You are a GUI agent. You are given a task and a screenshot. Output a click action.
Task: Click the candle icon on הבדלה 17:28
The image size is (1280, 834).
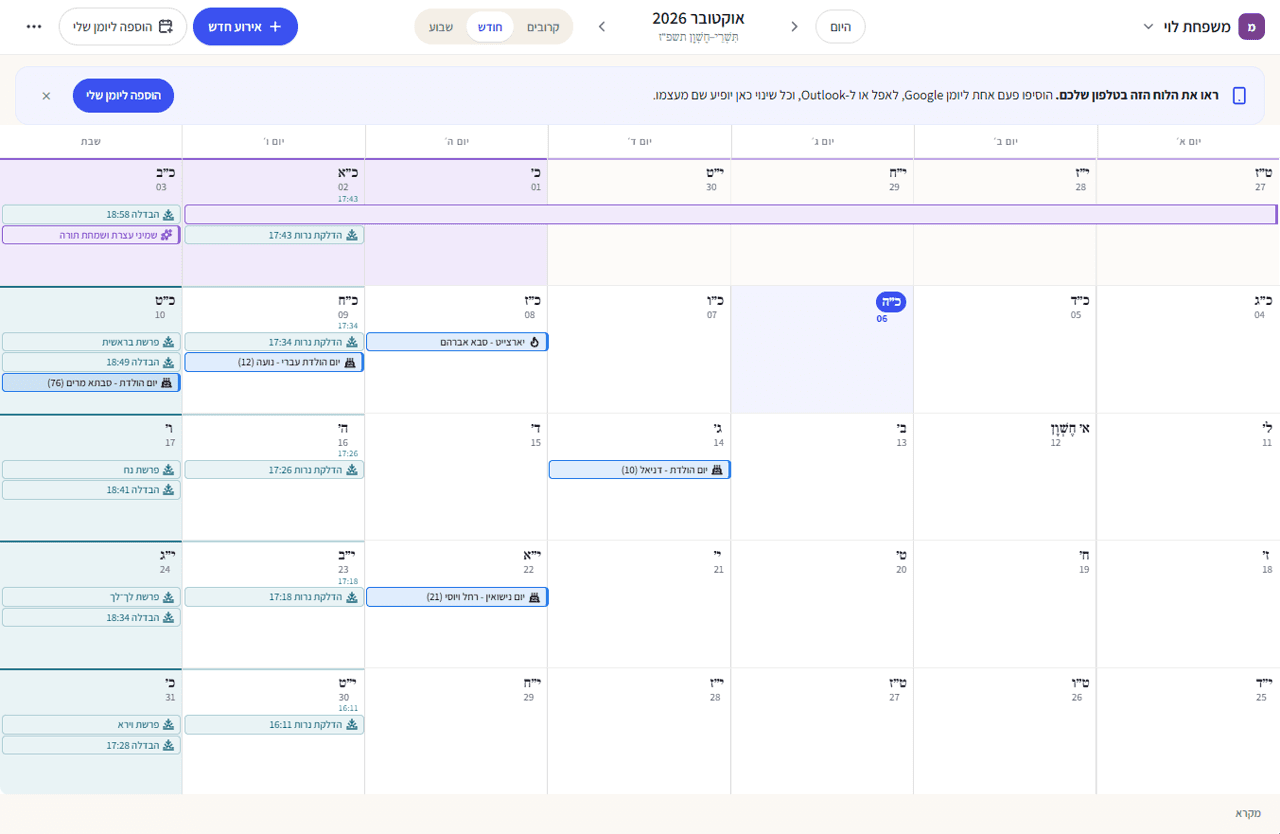(168, 745)
